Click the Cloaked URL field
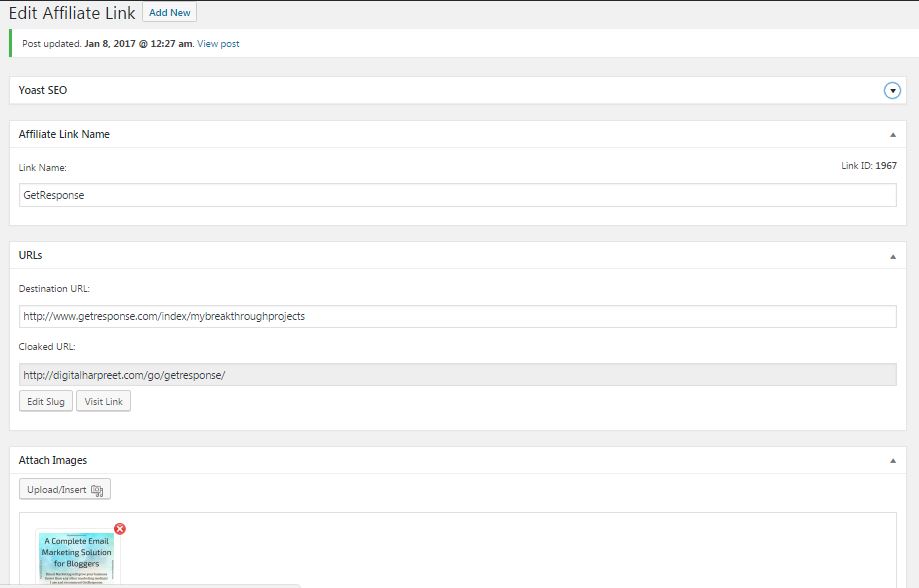919x588 pixels. (458, 375)
